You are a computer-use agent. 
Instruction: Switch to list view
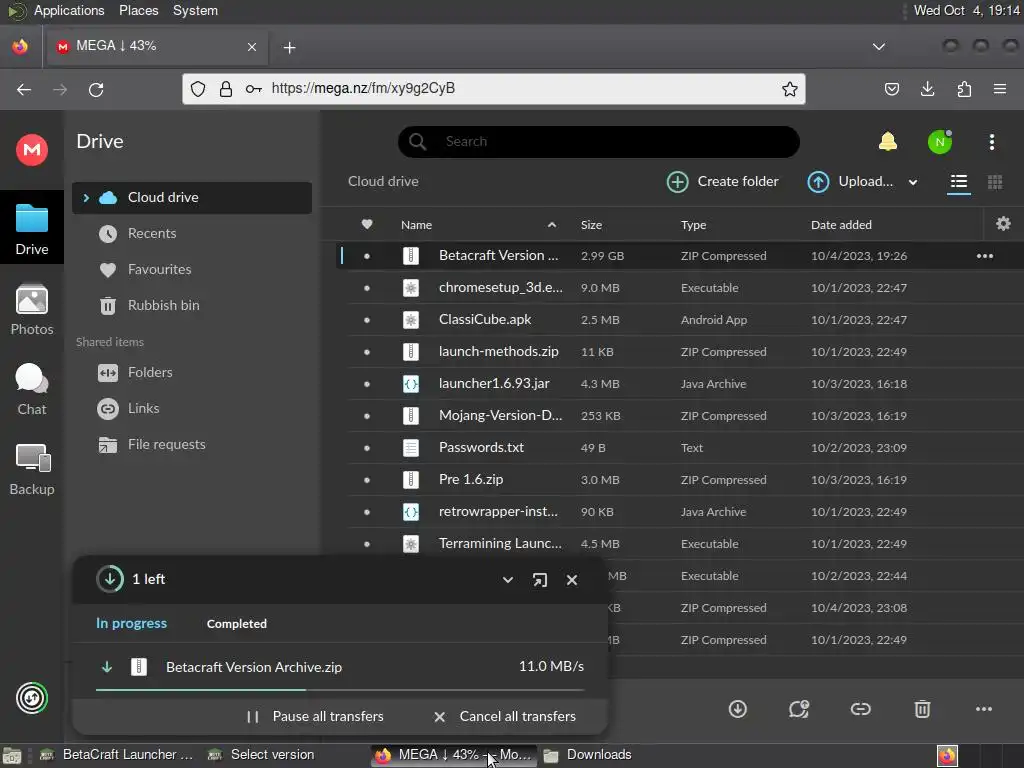coord(959,182)
